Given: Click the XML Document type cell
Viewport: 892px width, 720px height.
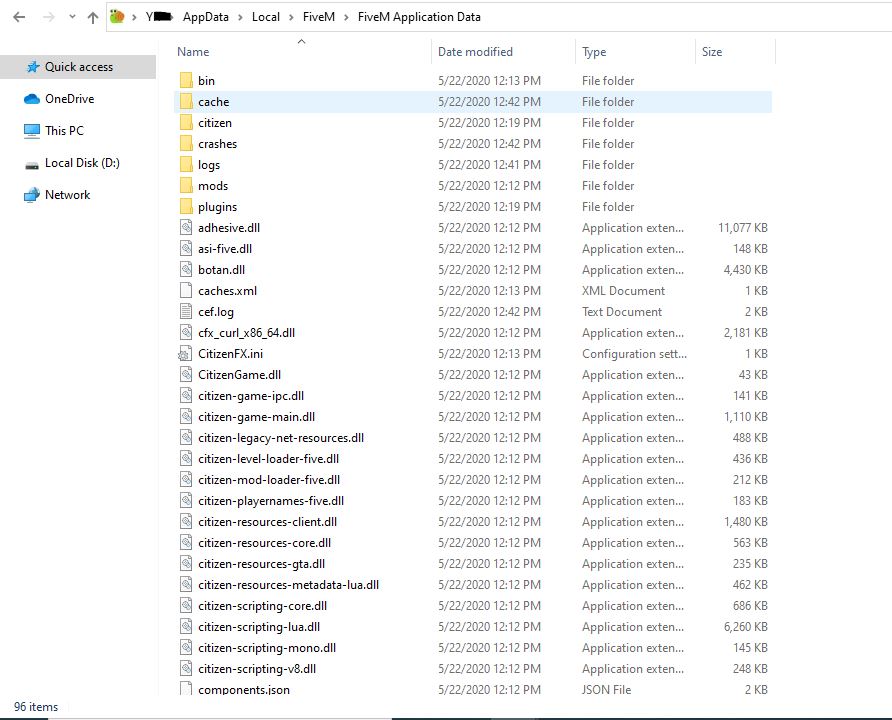Looking at the screenshot, I should coord(623,291).
